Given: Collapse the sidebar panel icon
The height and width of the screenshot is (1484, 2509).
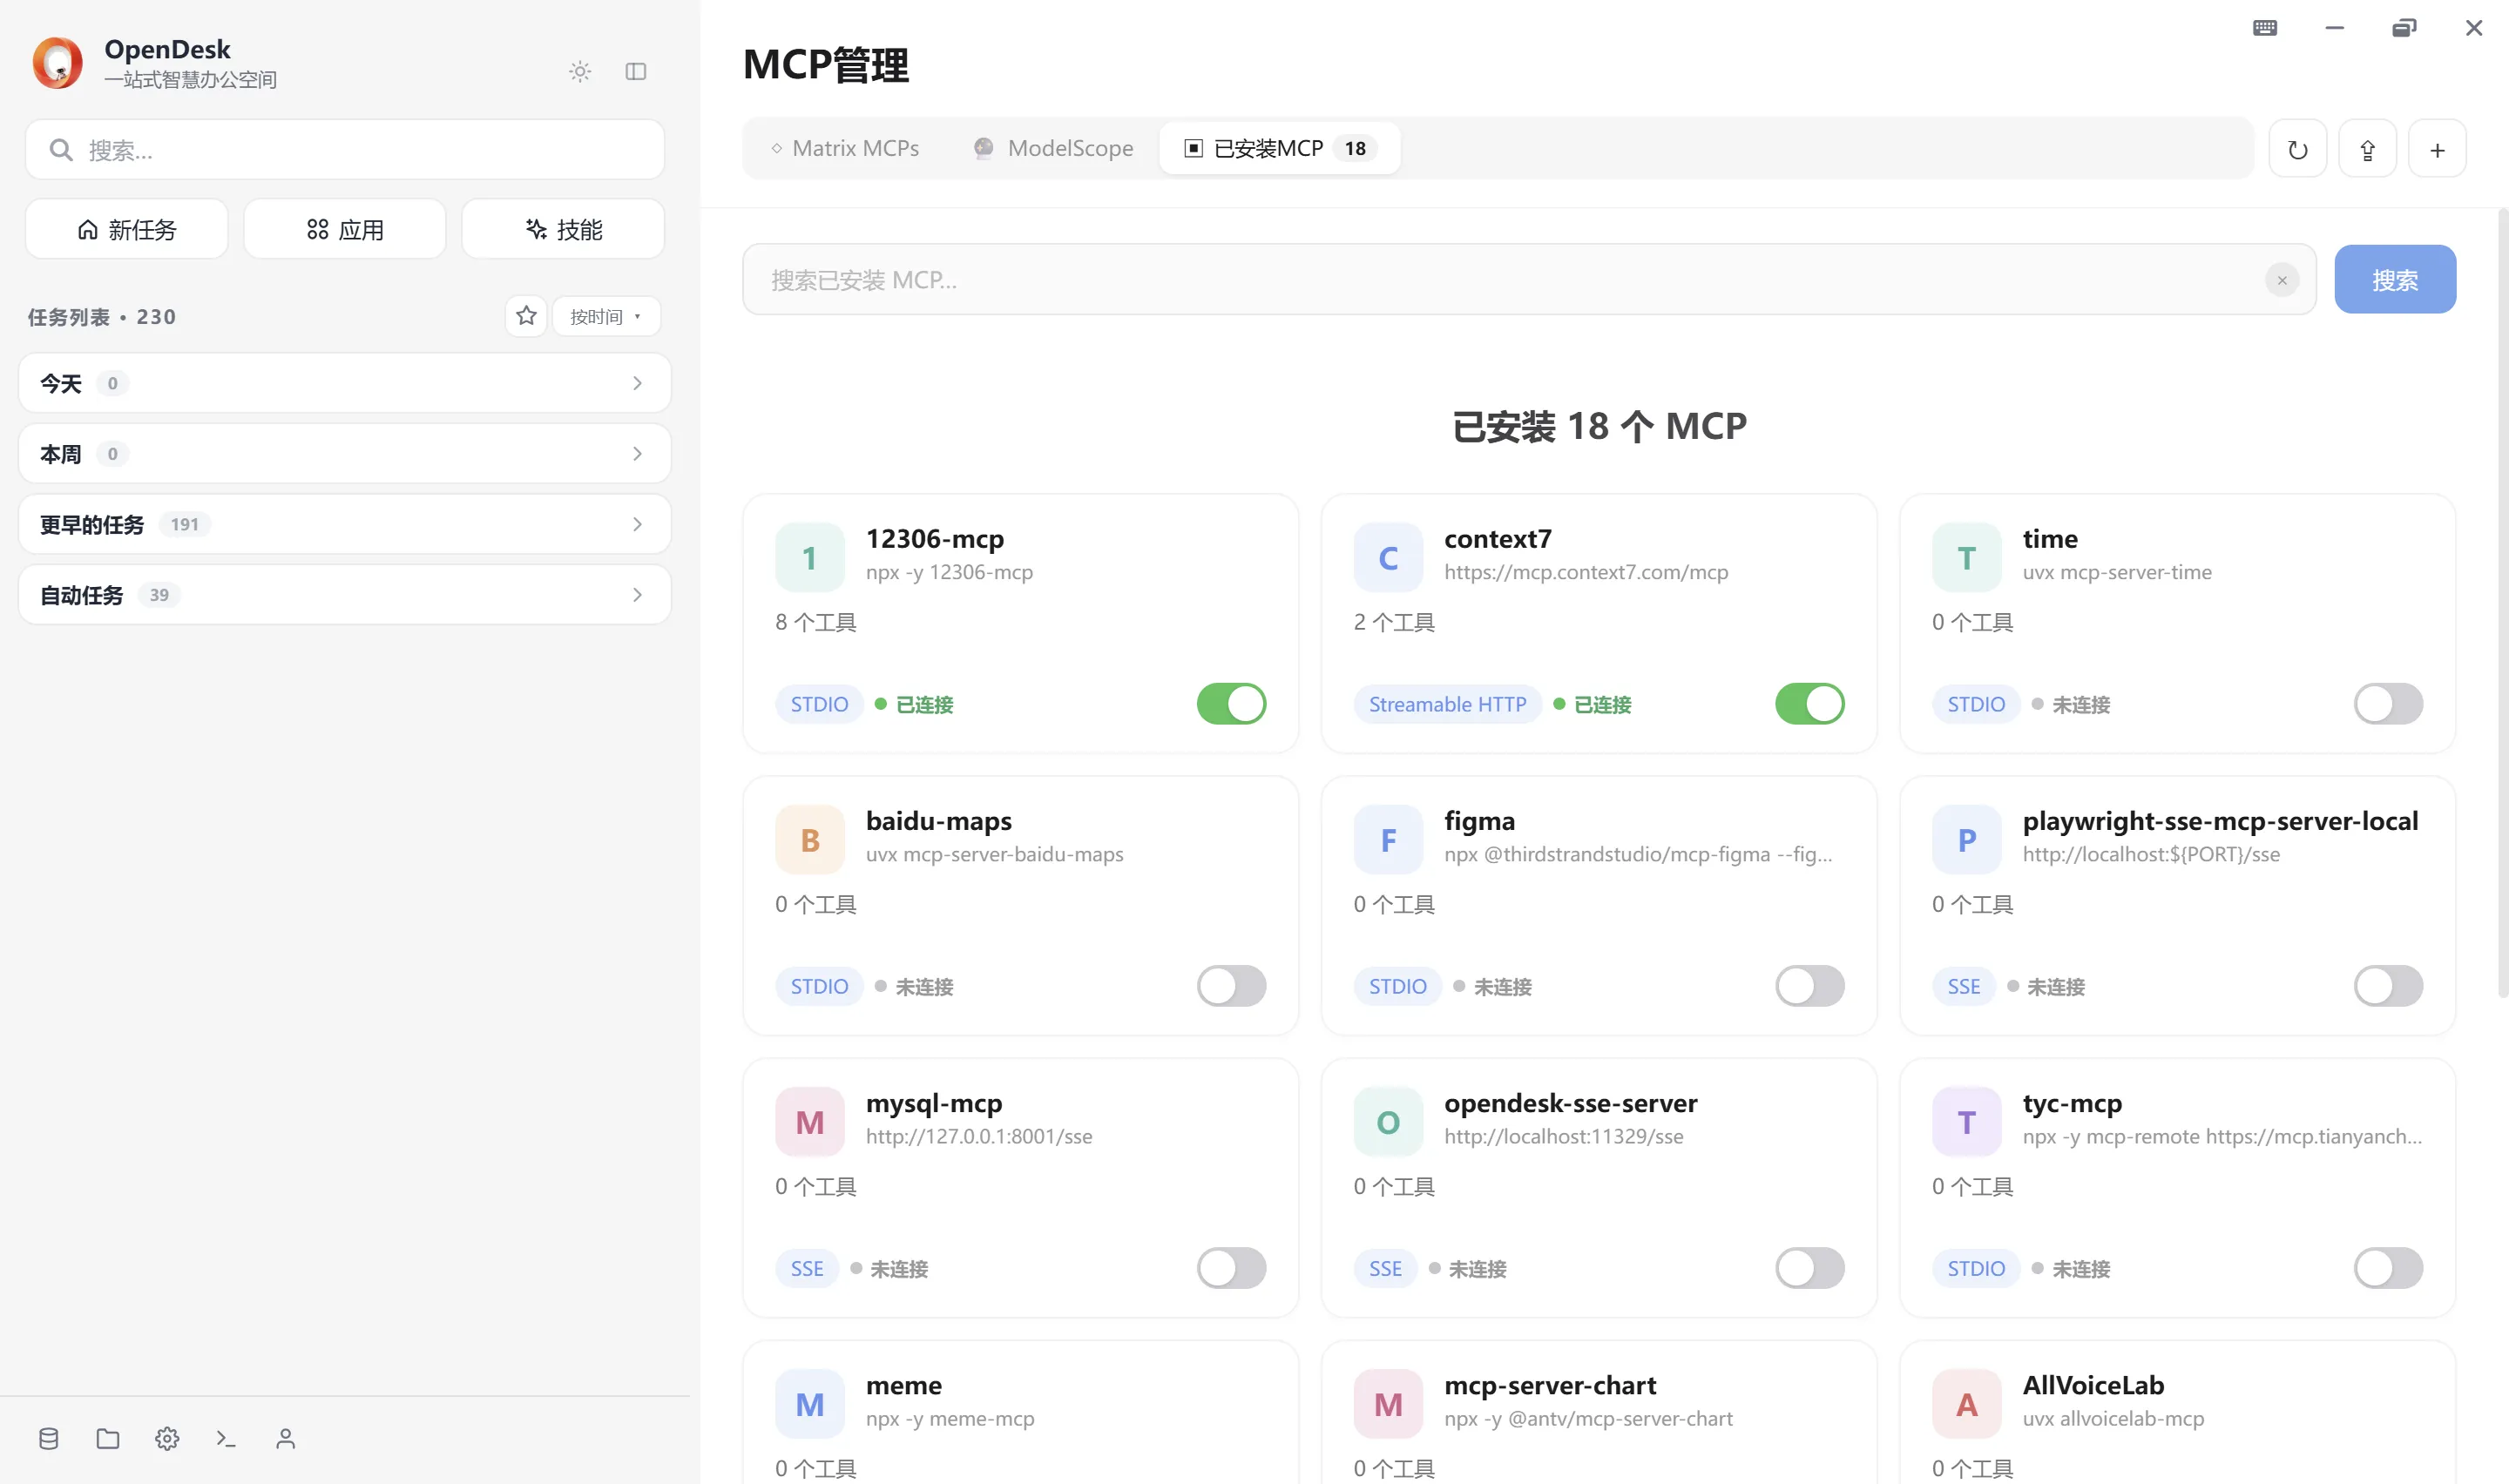Looking at the screenshot, I should tap(636, 71).
